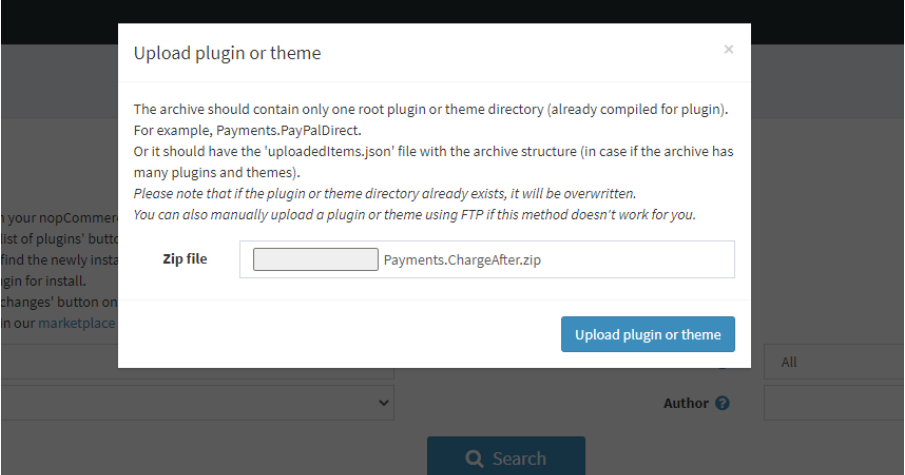Click the magnifier icon on Search

click(x=474, y=459)
